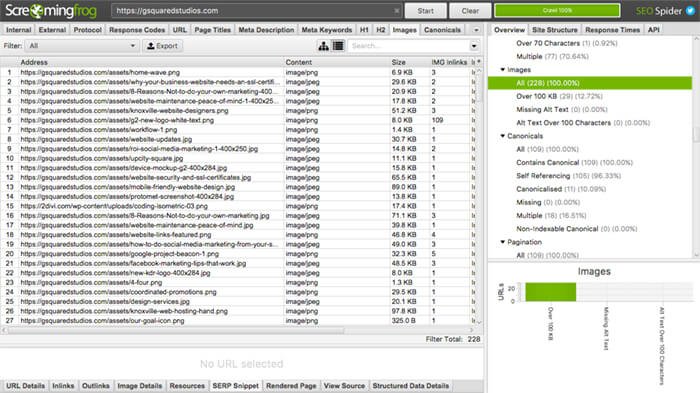Screen dimensions: 700x393
Task: Select the Overview tab
Action: [x=509, y=30]
